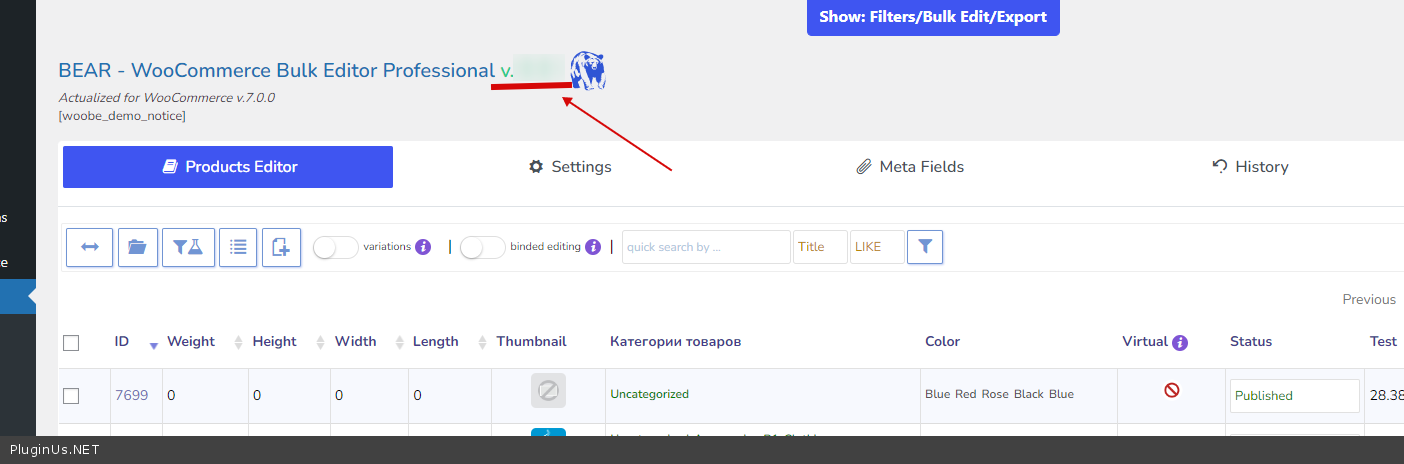
Task: Switch to the Settings tab
Action: [x=570, y=167]
